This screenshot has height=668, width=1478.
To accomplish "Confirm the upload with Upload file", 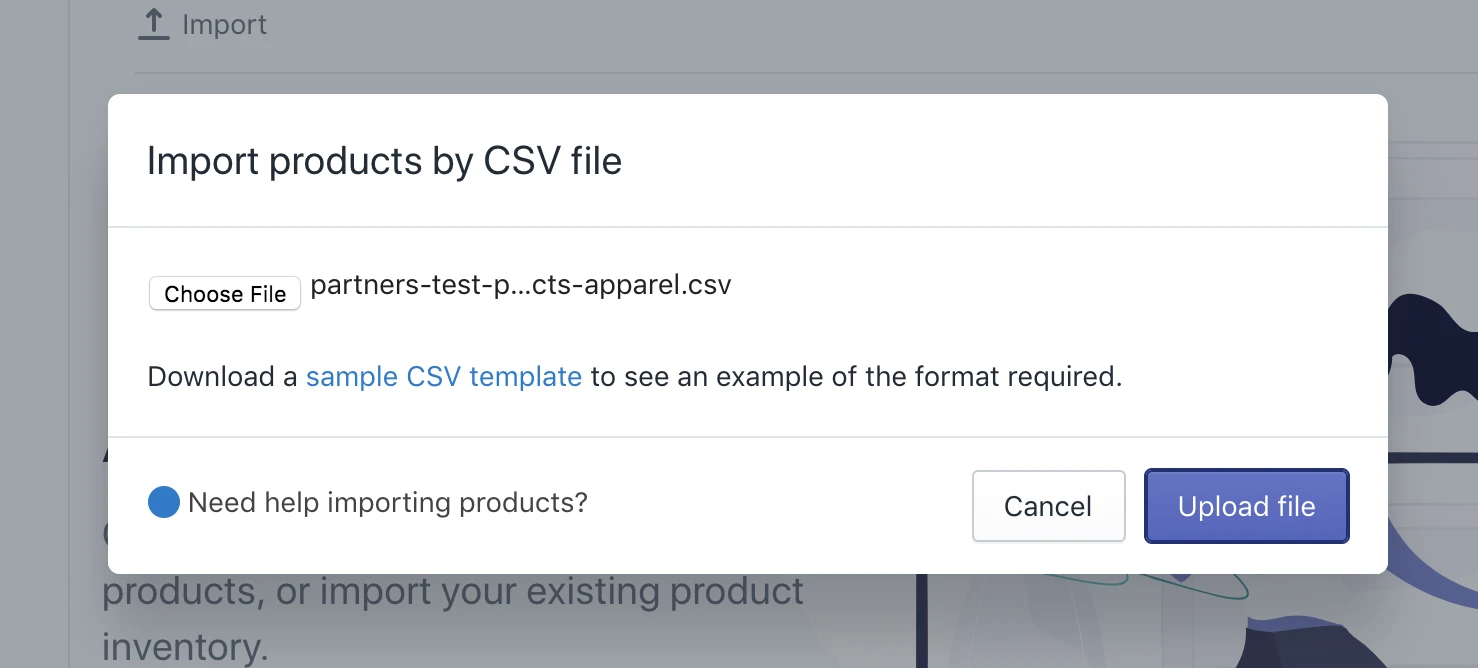I will (1246, 506).
